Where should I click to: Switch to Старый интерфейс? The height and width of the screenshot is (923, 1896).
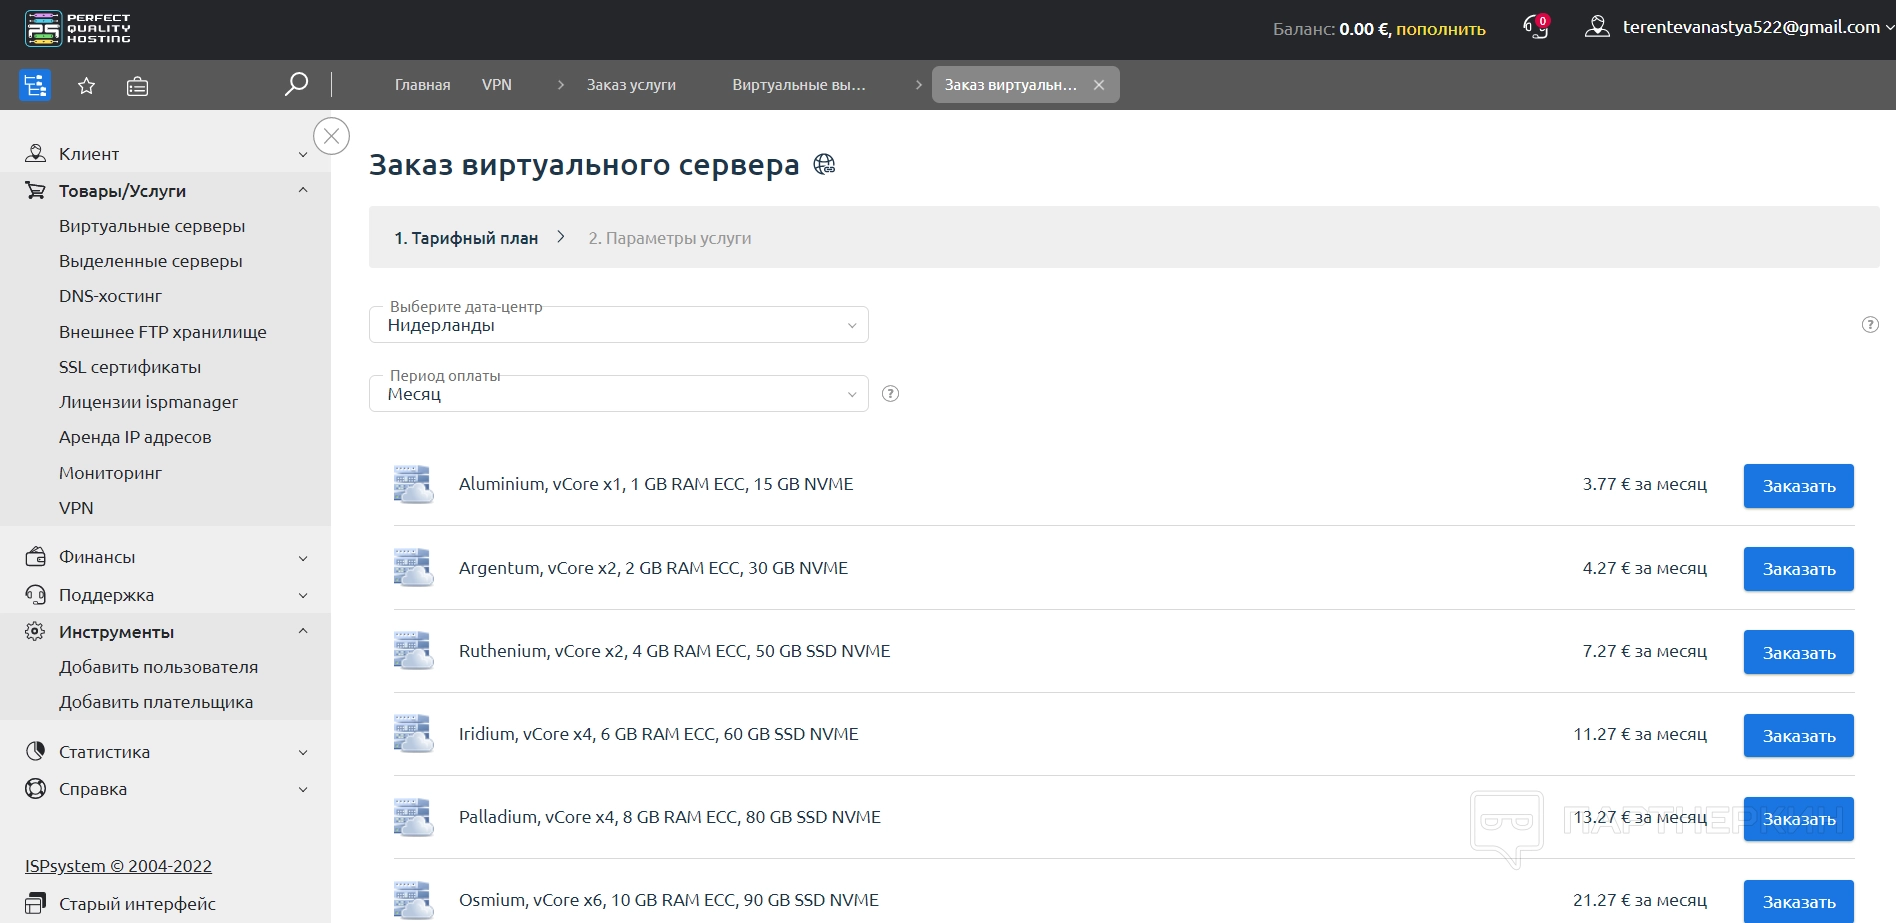point(137,904)
